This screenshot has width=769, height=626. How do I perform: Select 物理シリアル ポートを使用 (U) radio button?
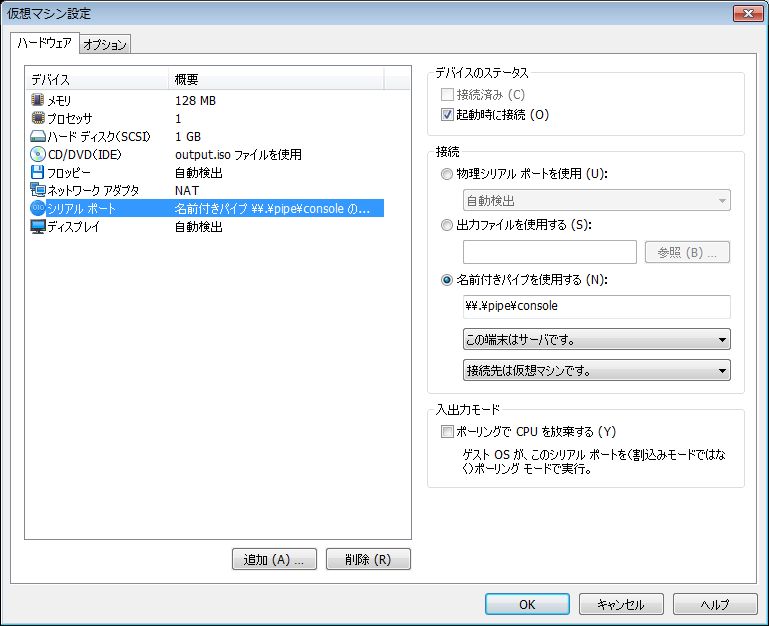[x=447, y=174]
